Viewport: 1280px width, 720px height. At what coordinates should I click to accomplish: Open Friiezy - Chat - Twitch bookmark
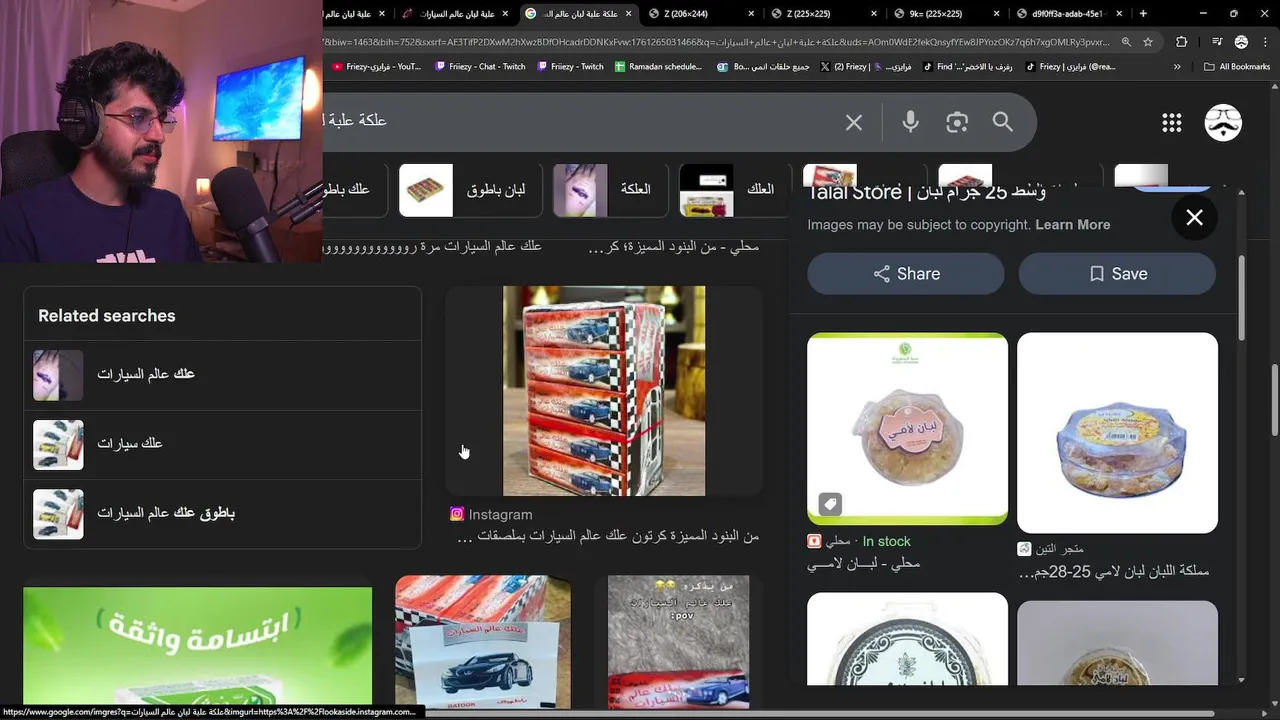click(x=479, y=67)
